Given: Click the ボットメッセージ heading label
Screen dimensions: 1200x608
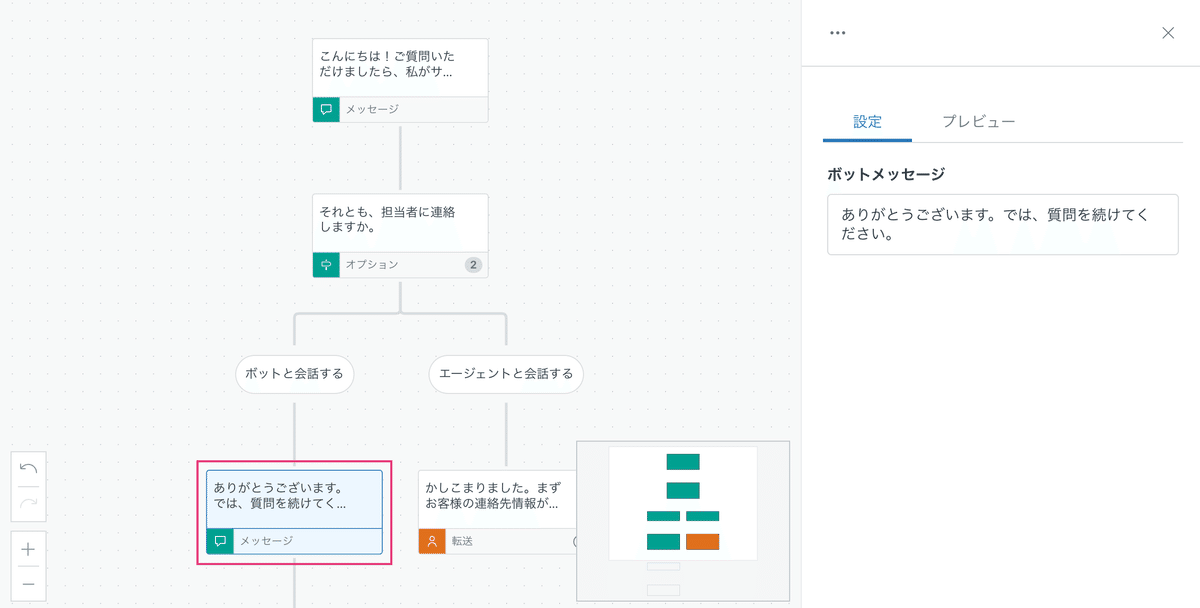Looking at the screenshot, I should coord(886,174).
